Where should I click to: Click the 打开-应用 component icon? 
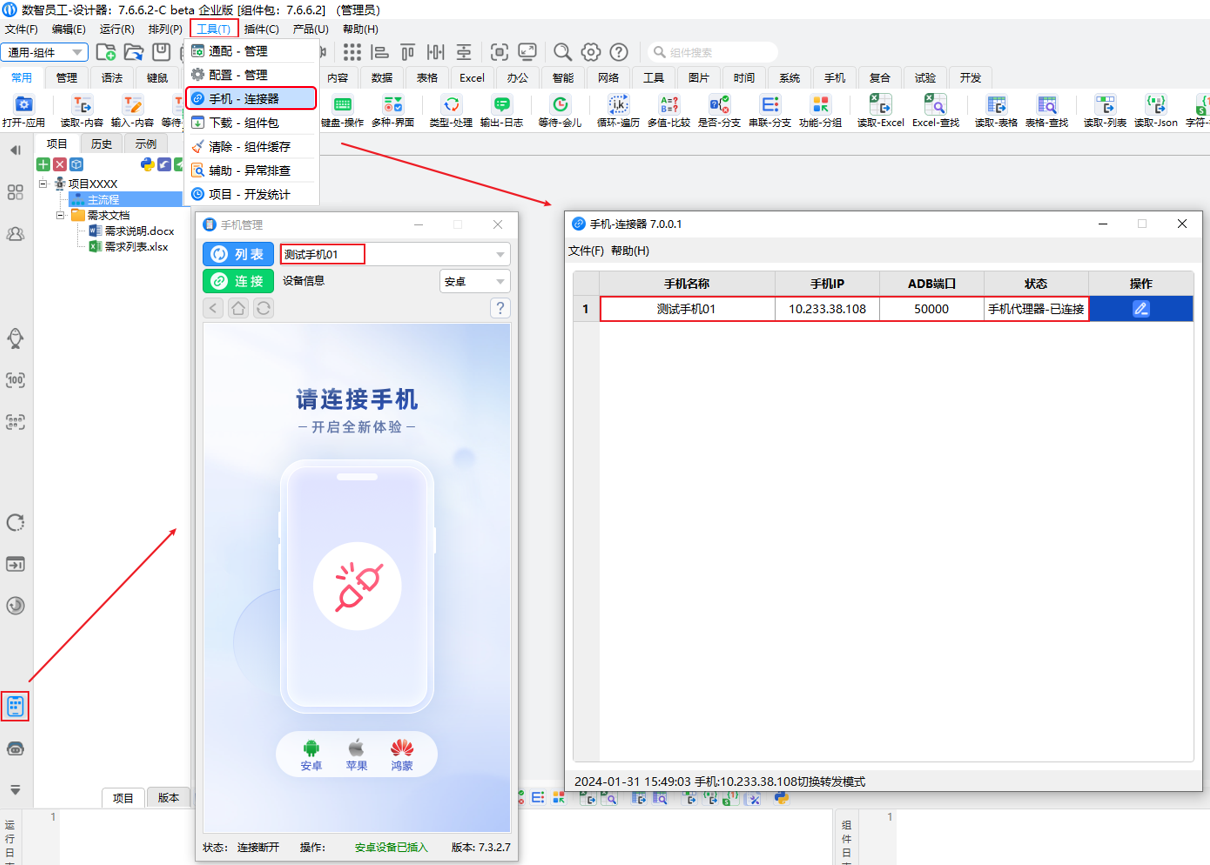coord(23,105)
